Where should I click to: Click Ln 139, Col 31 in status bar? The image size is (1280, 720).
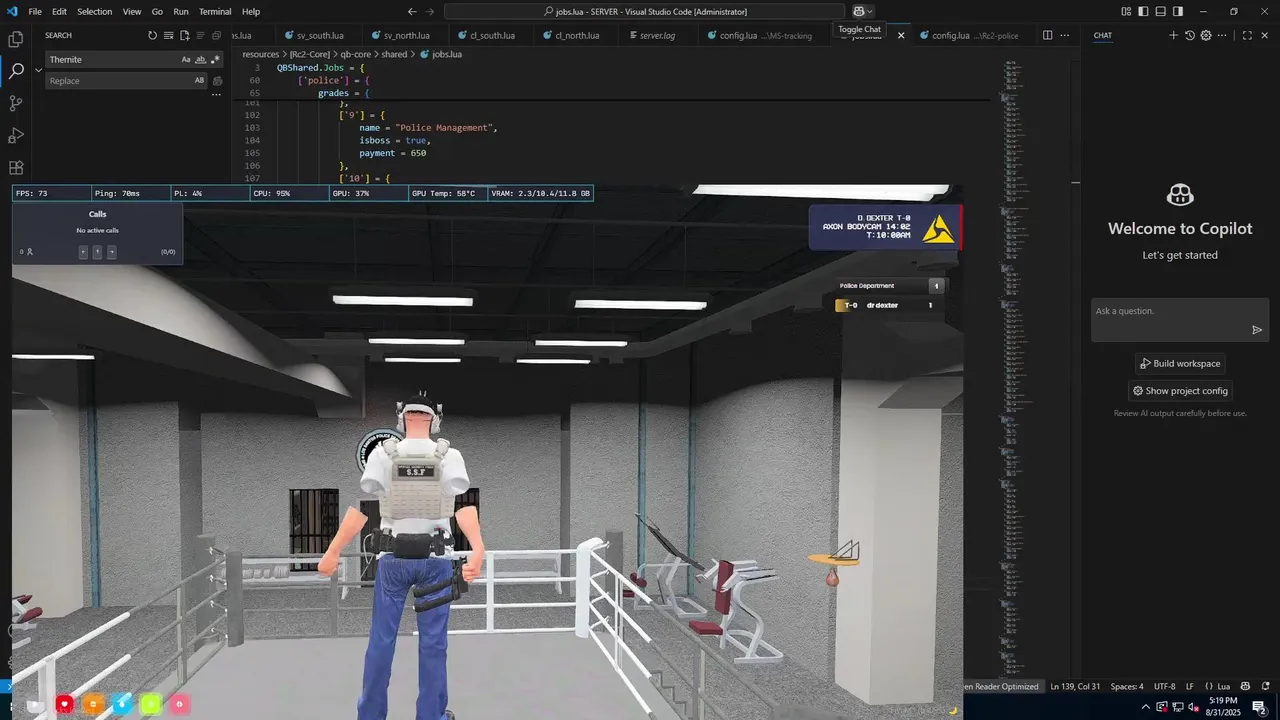[x=1076, y=687]
